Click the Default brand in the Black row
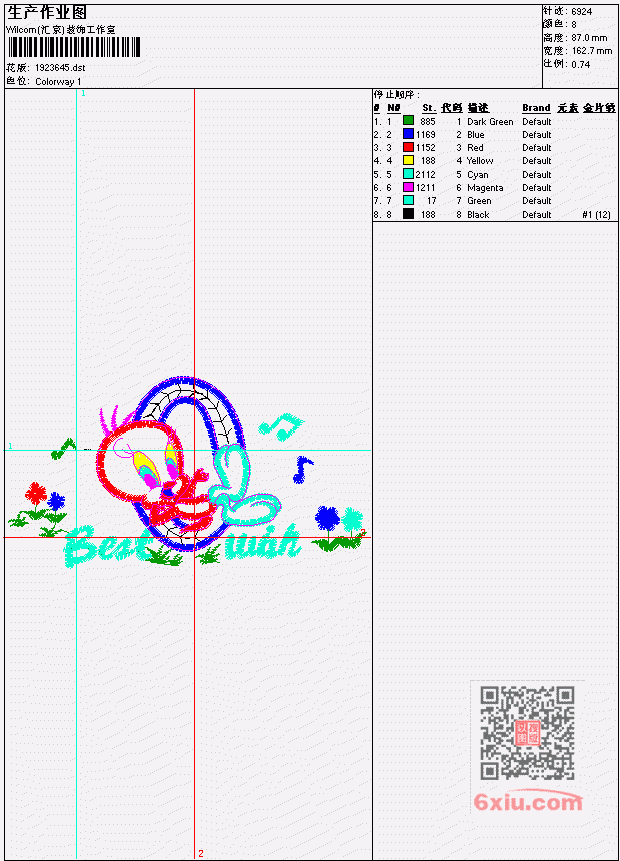 (x=537, y=215)
